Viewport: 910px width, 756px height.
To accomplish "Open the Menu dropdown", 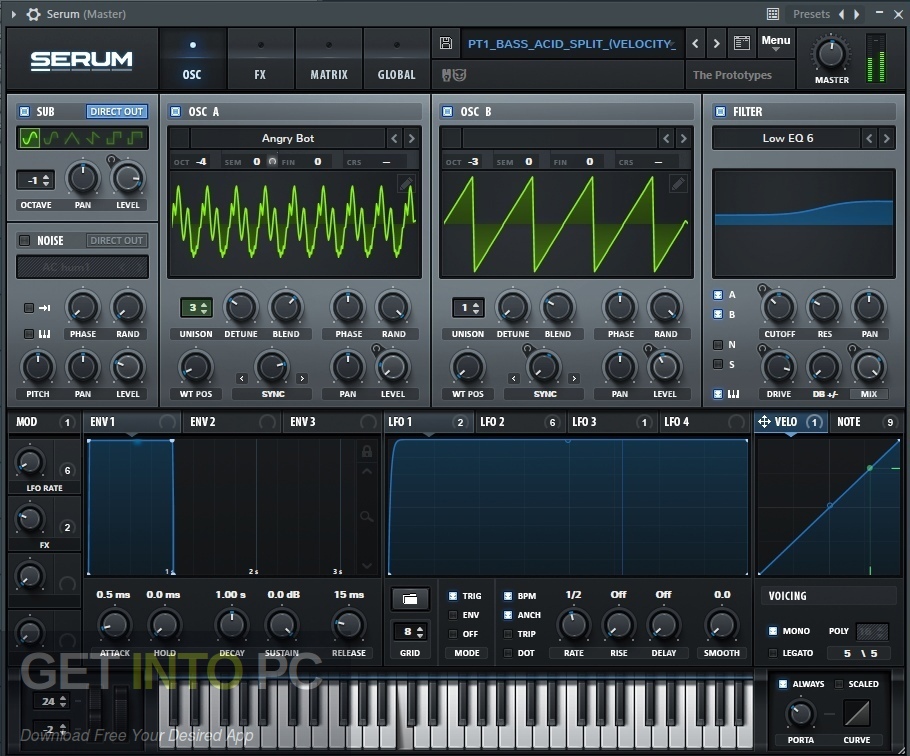I will [775, 43].
